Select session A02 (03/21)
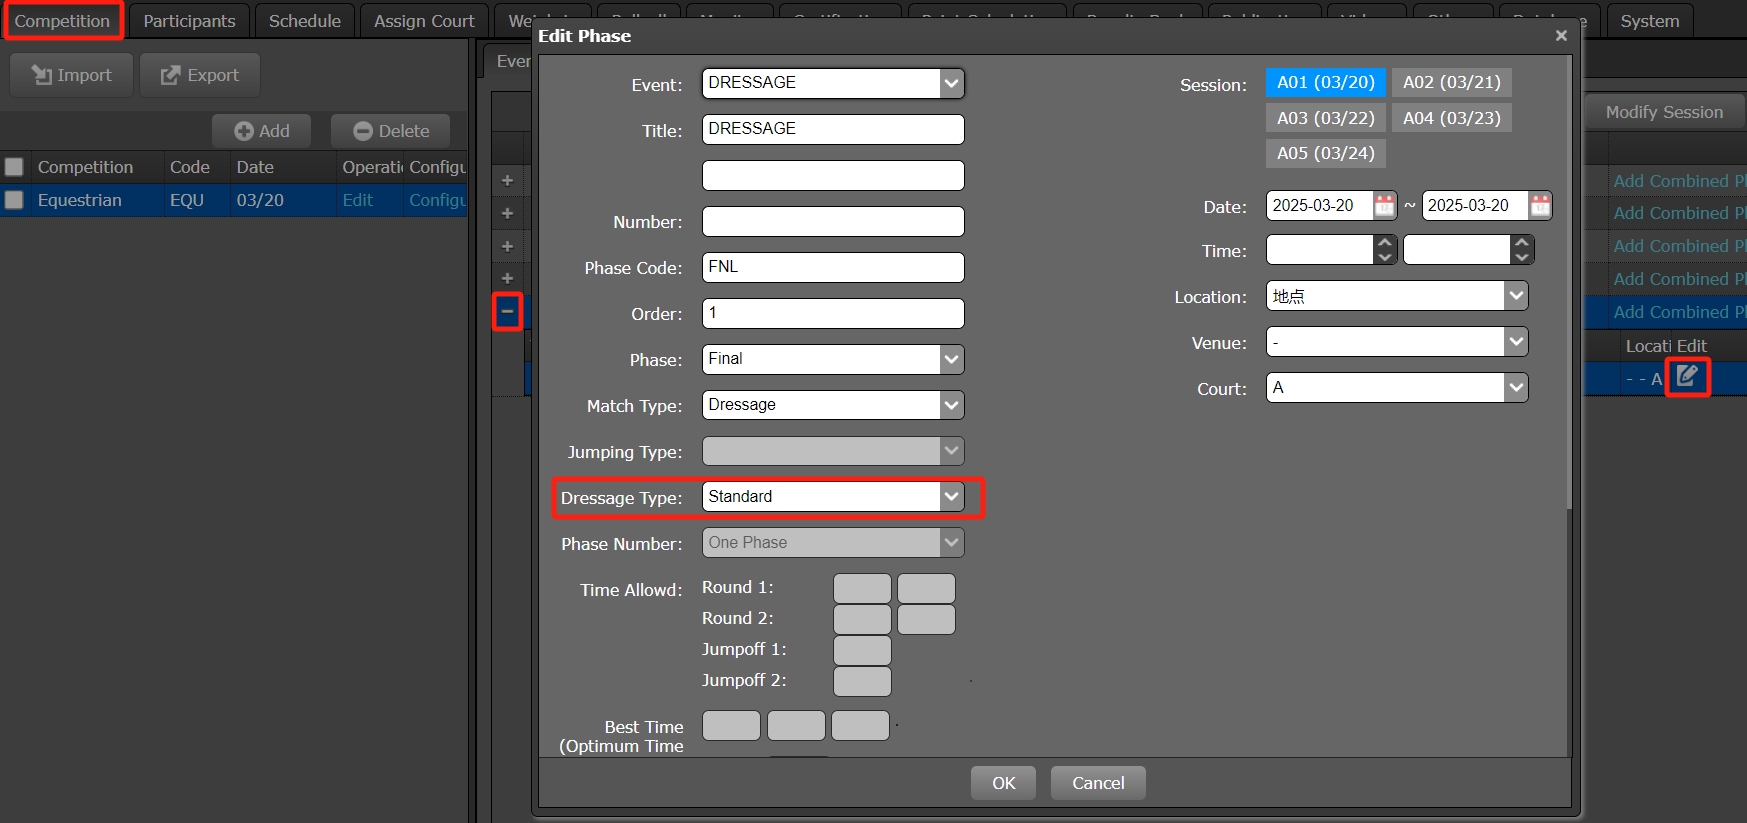1747x823 pixels. coord(1451,82)
